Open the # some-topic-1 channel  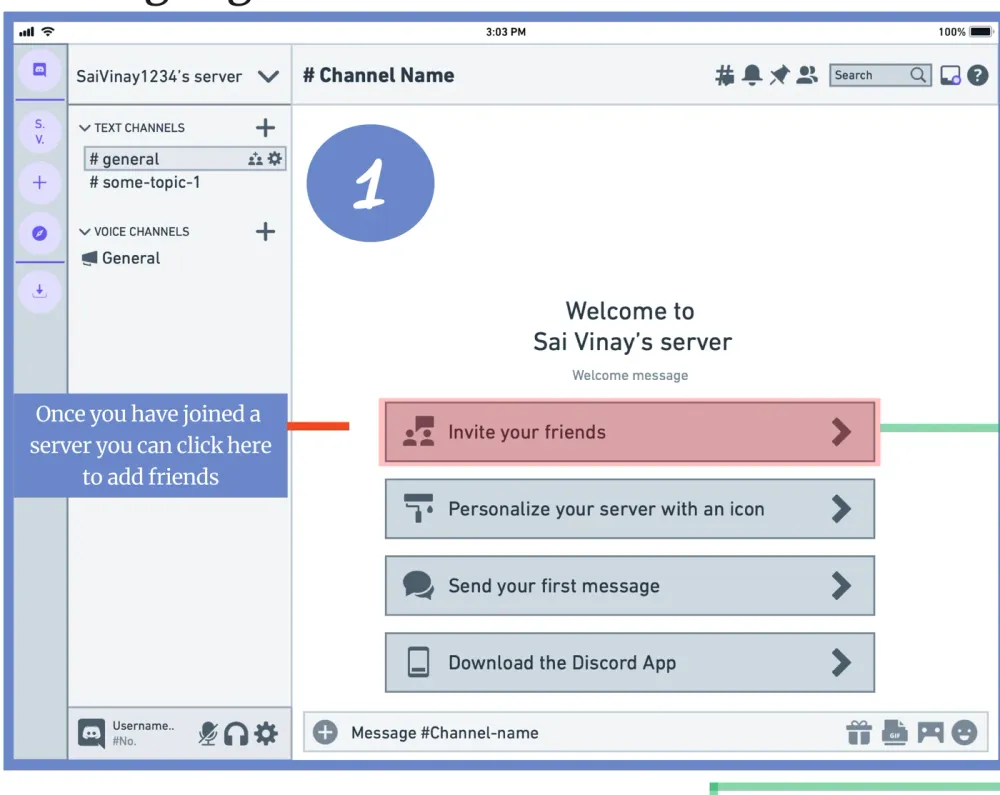[145, 182]
